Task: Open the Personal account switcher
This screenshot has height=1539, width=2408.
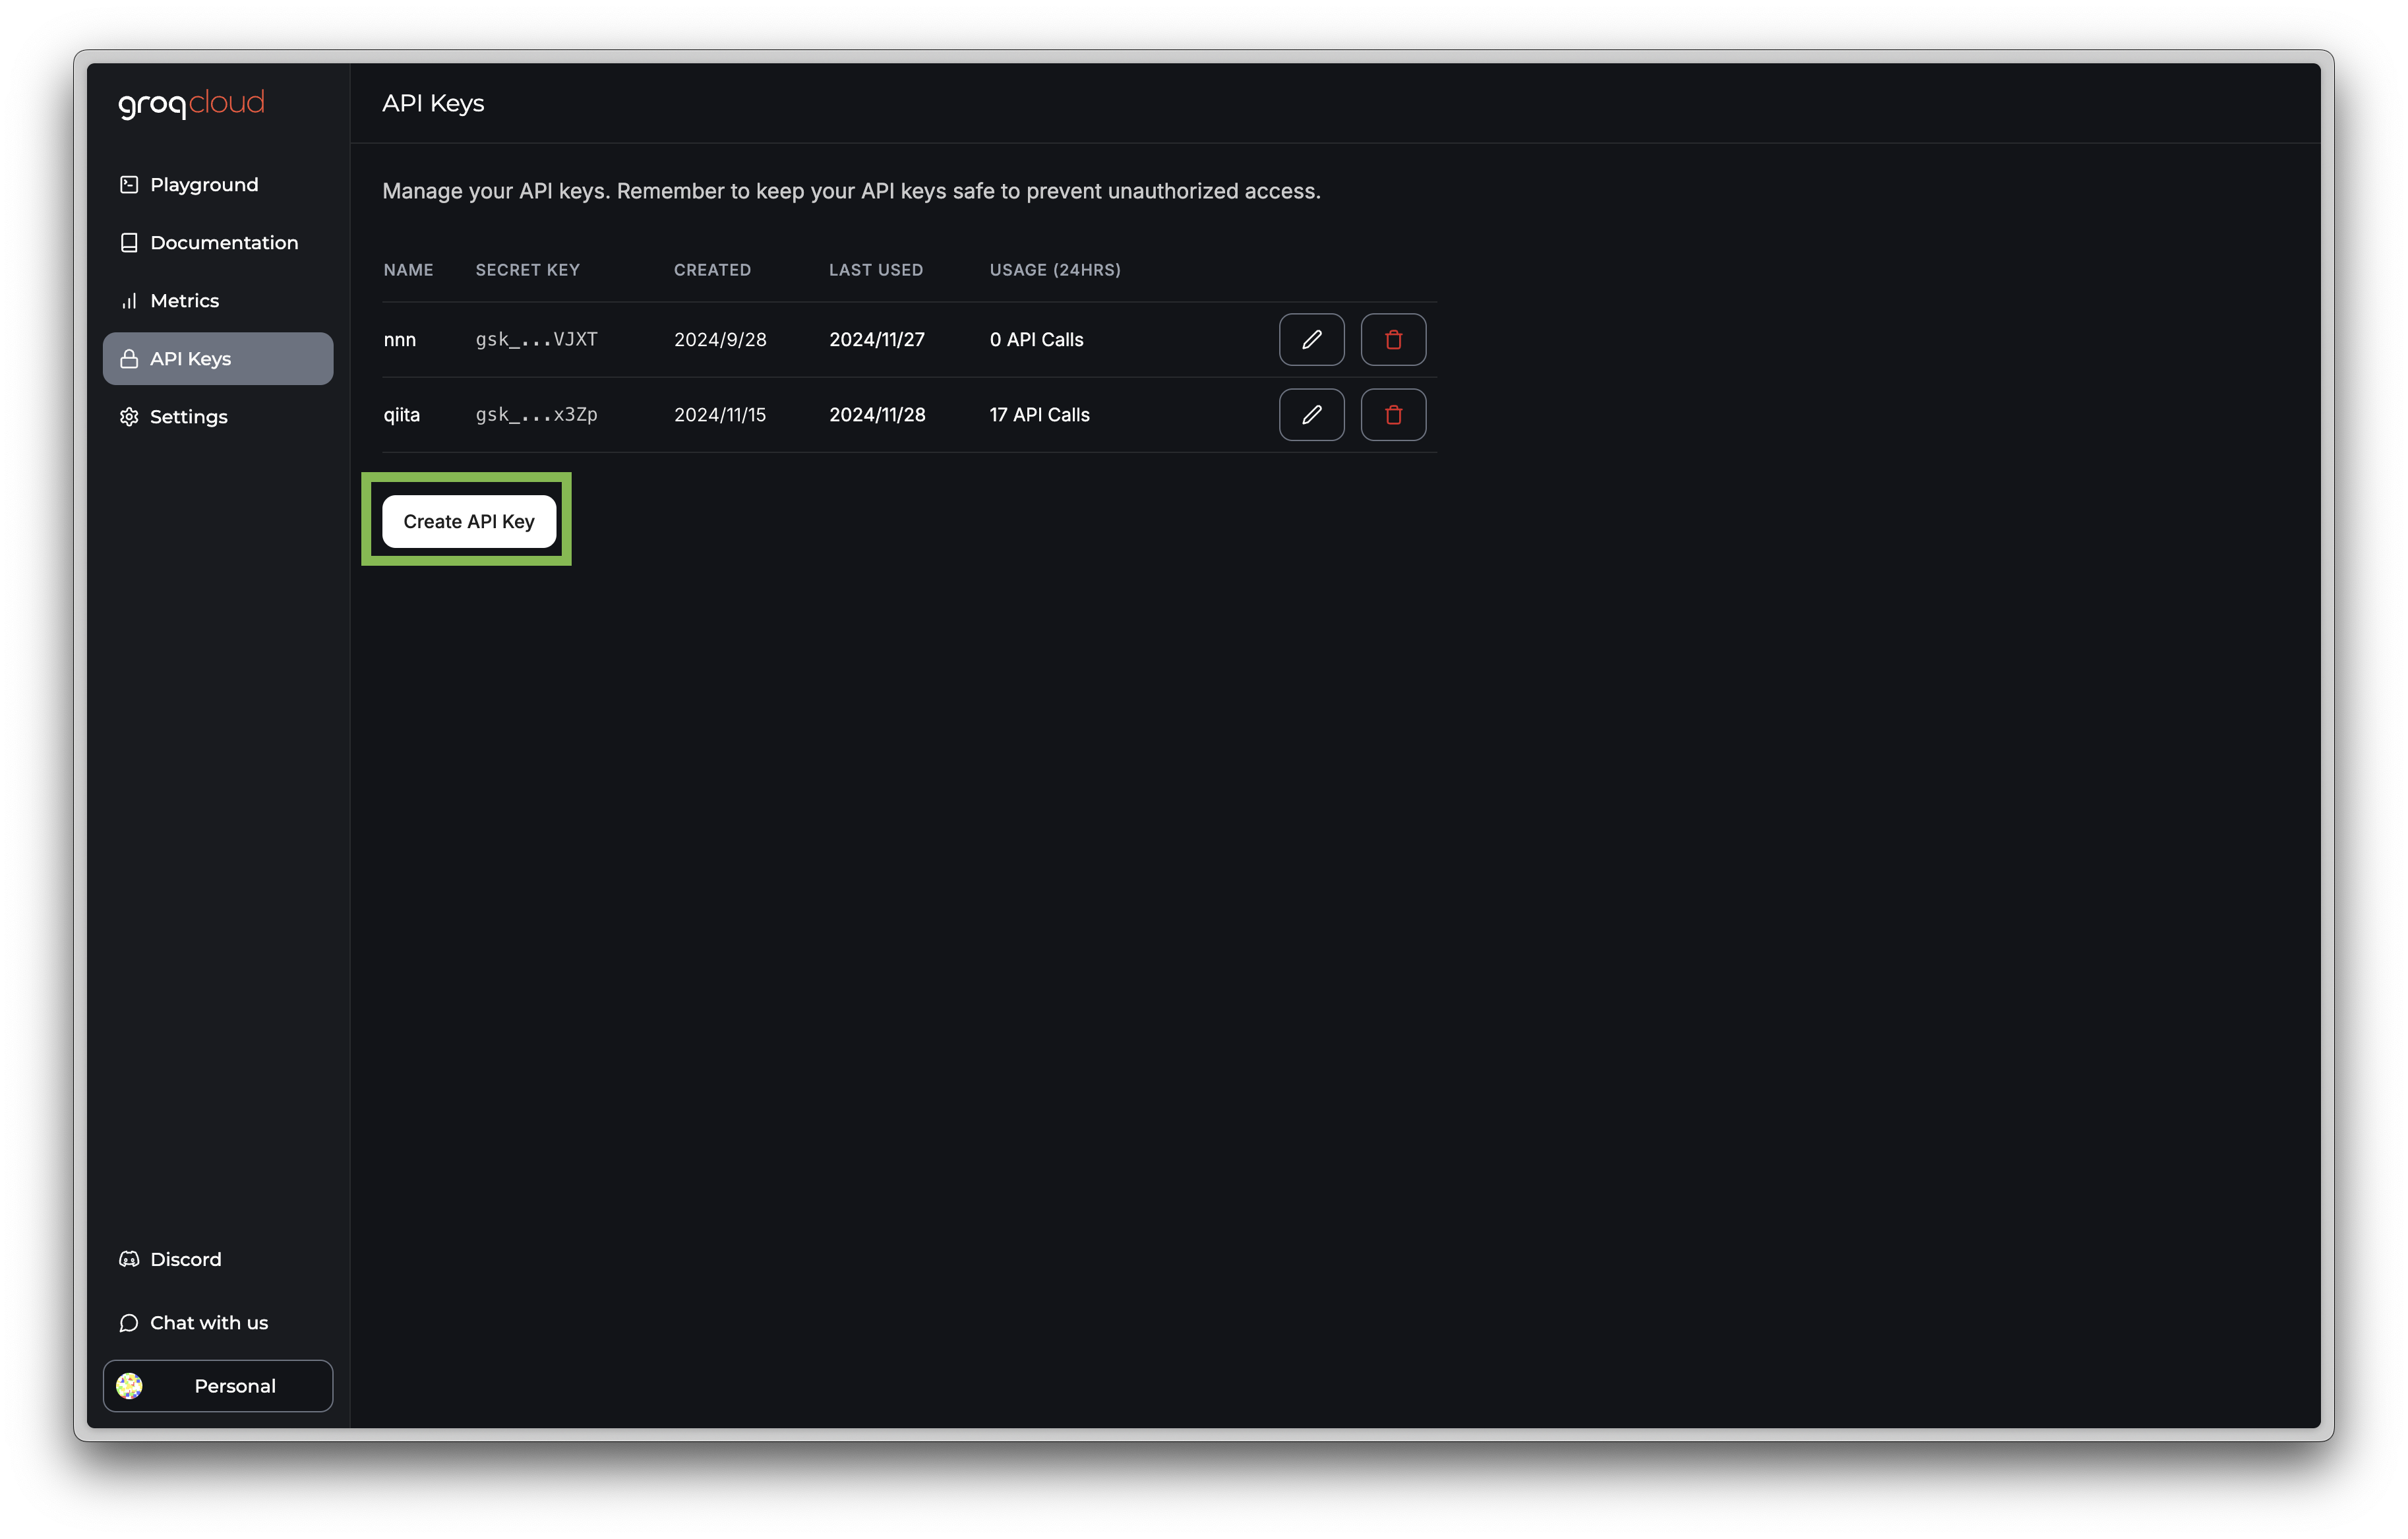Action: click(x=218, y=1385)
